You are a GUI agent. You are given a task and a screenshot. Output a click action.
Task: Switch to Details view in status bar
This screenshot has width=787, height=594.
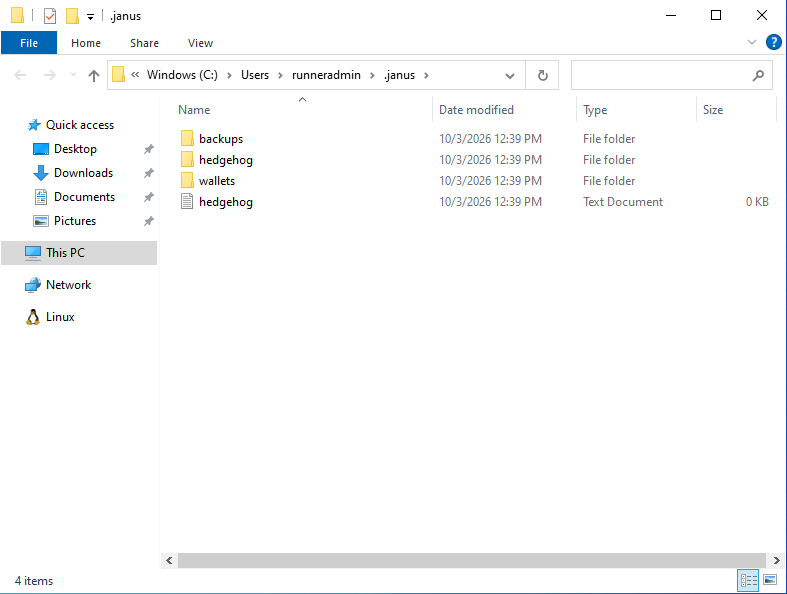click(748, 581)
